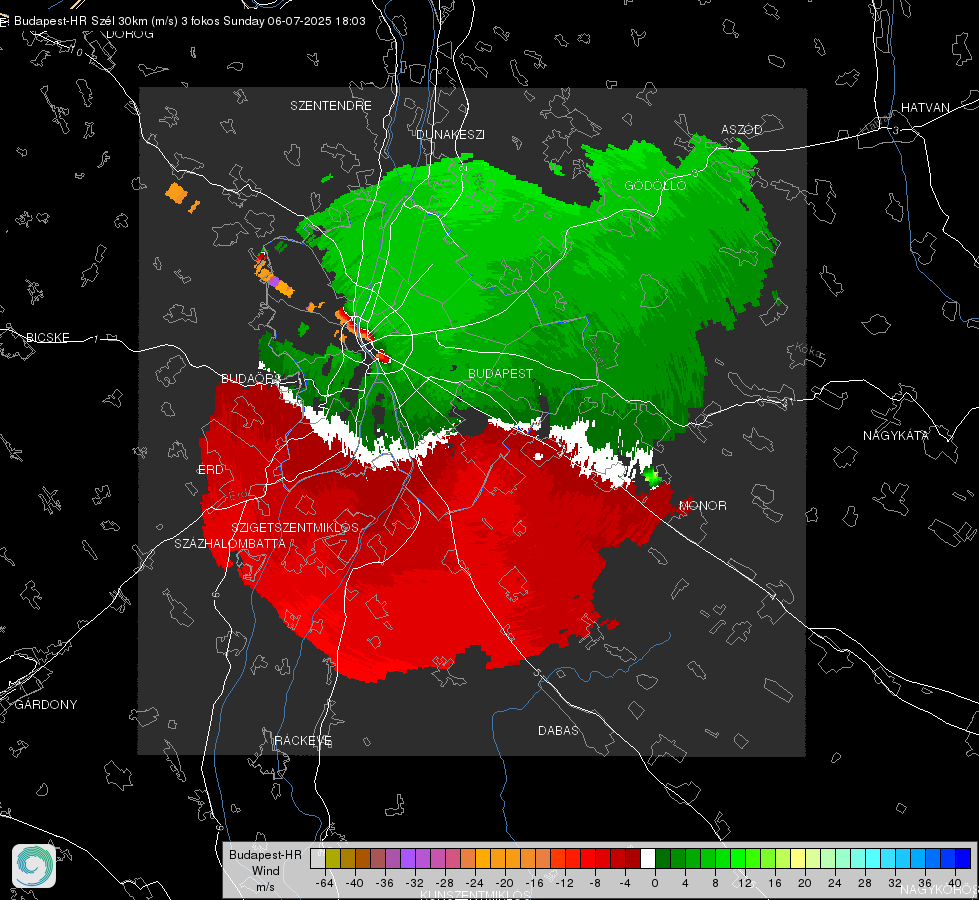Click the -4 legend value
This screenshot has height=900, width=979.
pyautogui.click(x=625, y=883)
